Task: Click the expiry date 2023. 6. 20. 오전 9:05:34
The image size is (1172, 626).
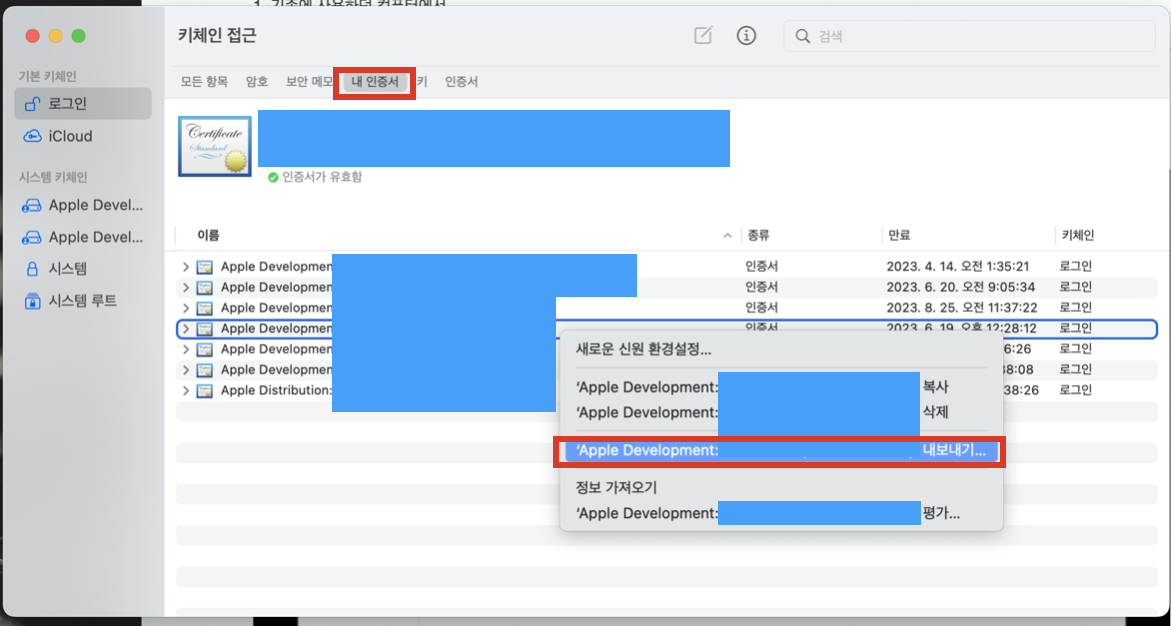Action: [960, 288]
